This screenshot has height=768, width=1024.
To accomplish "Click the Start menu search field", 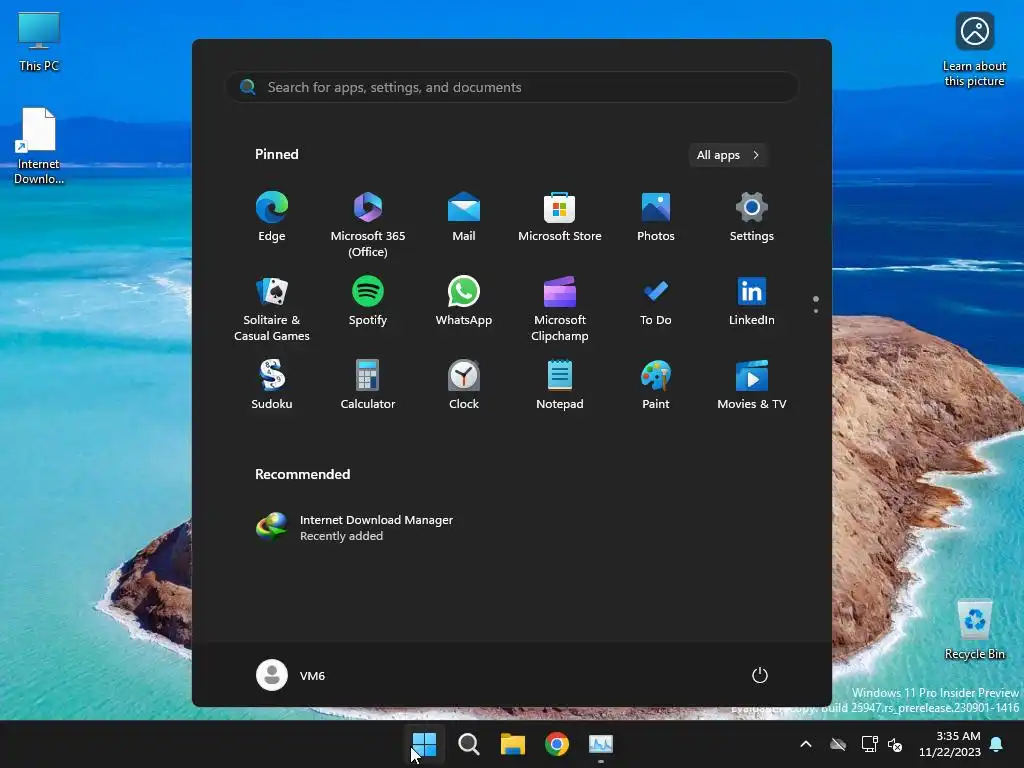I will pos(512,87).
